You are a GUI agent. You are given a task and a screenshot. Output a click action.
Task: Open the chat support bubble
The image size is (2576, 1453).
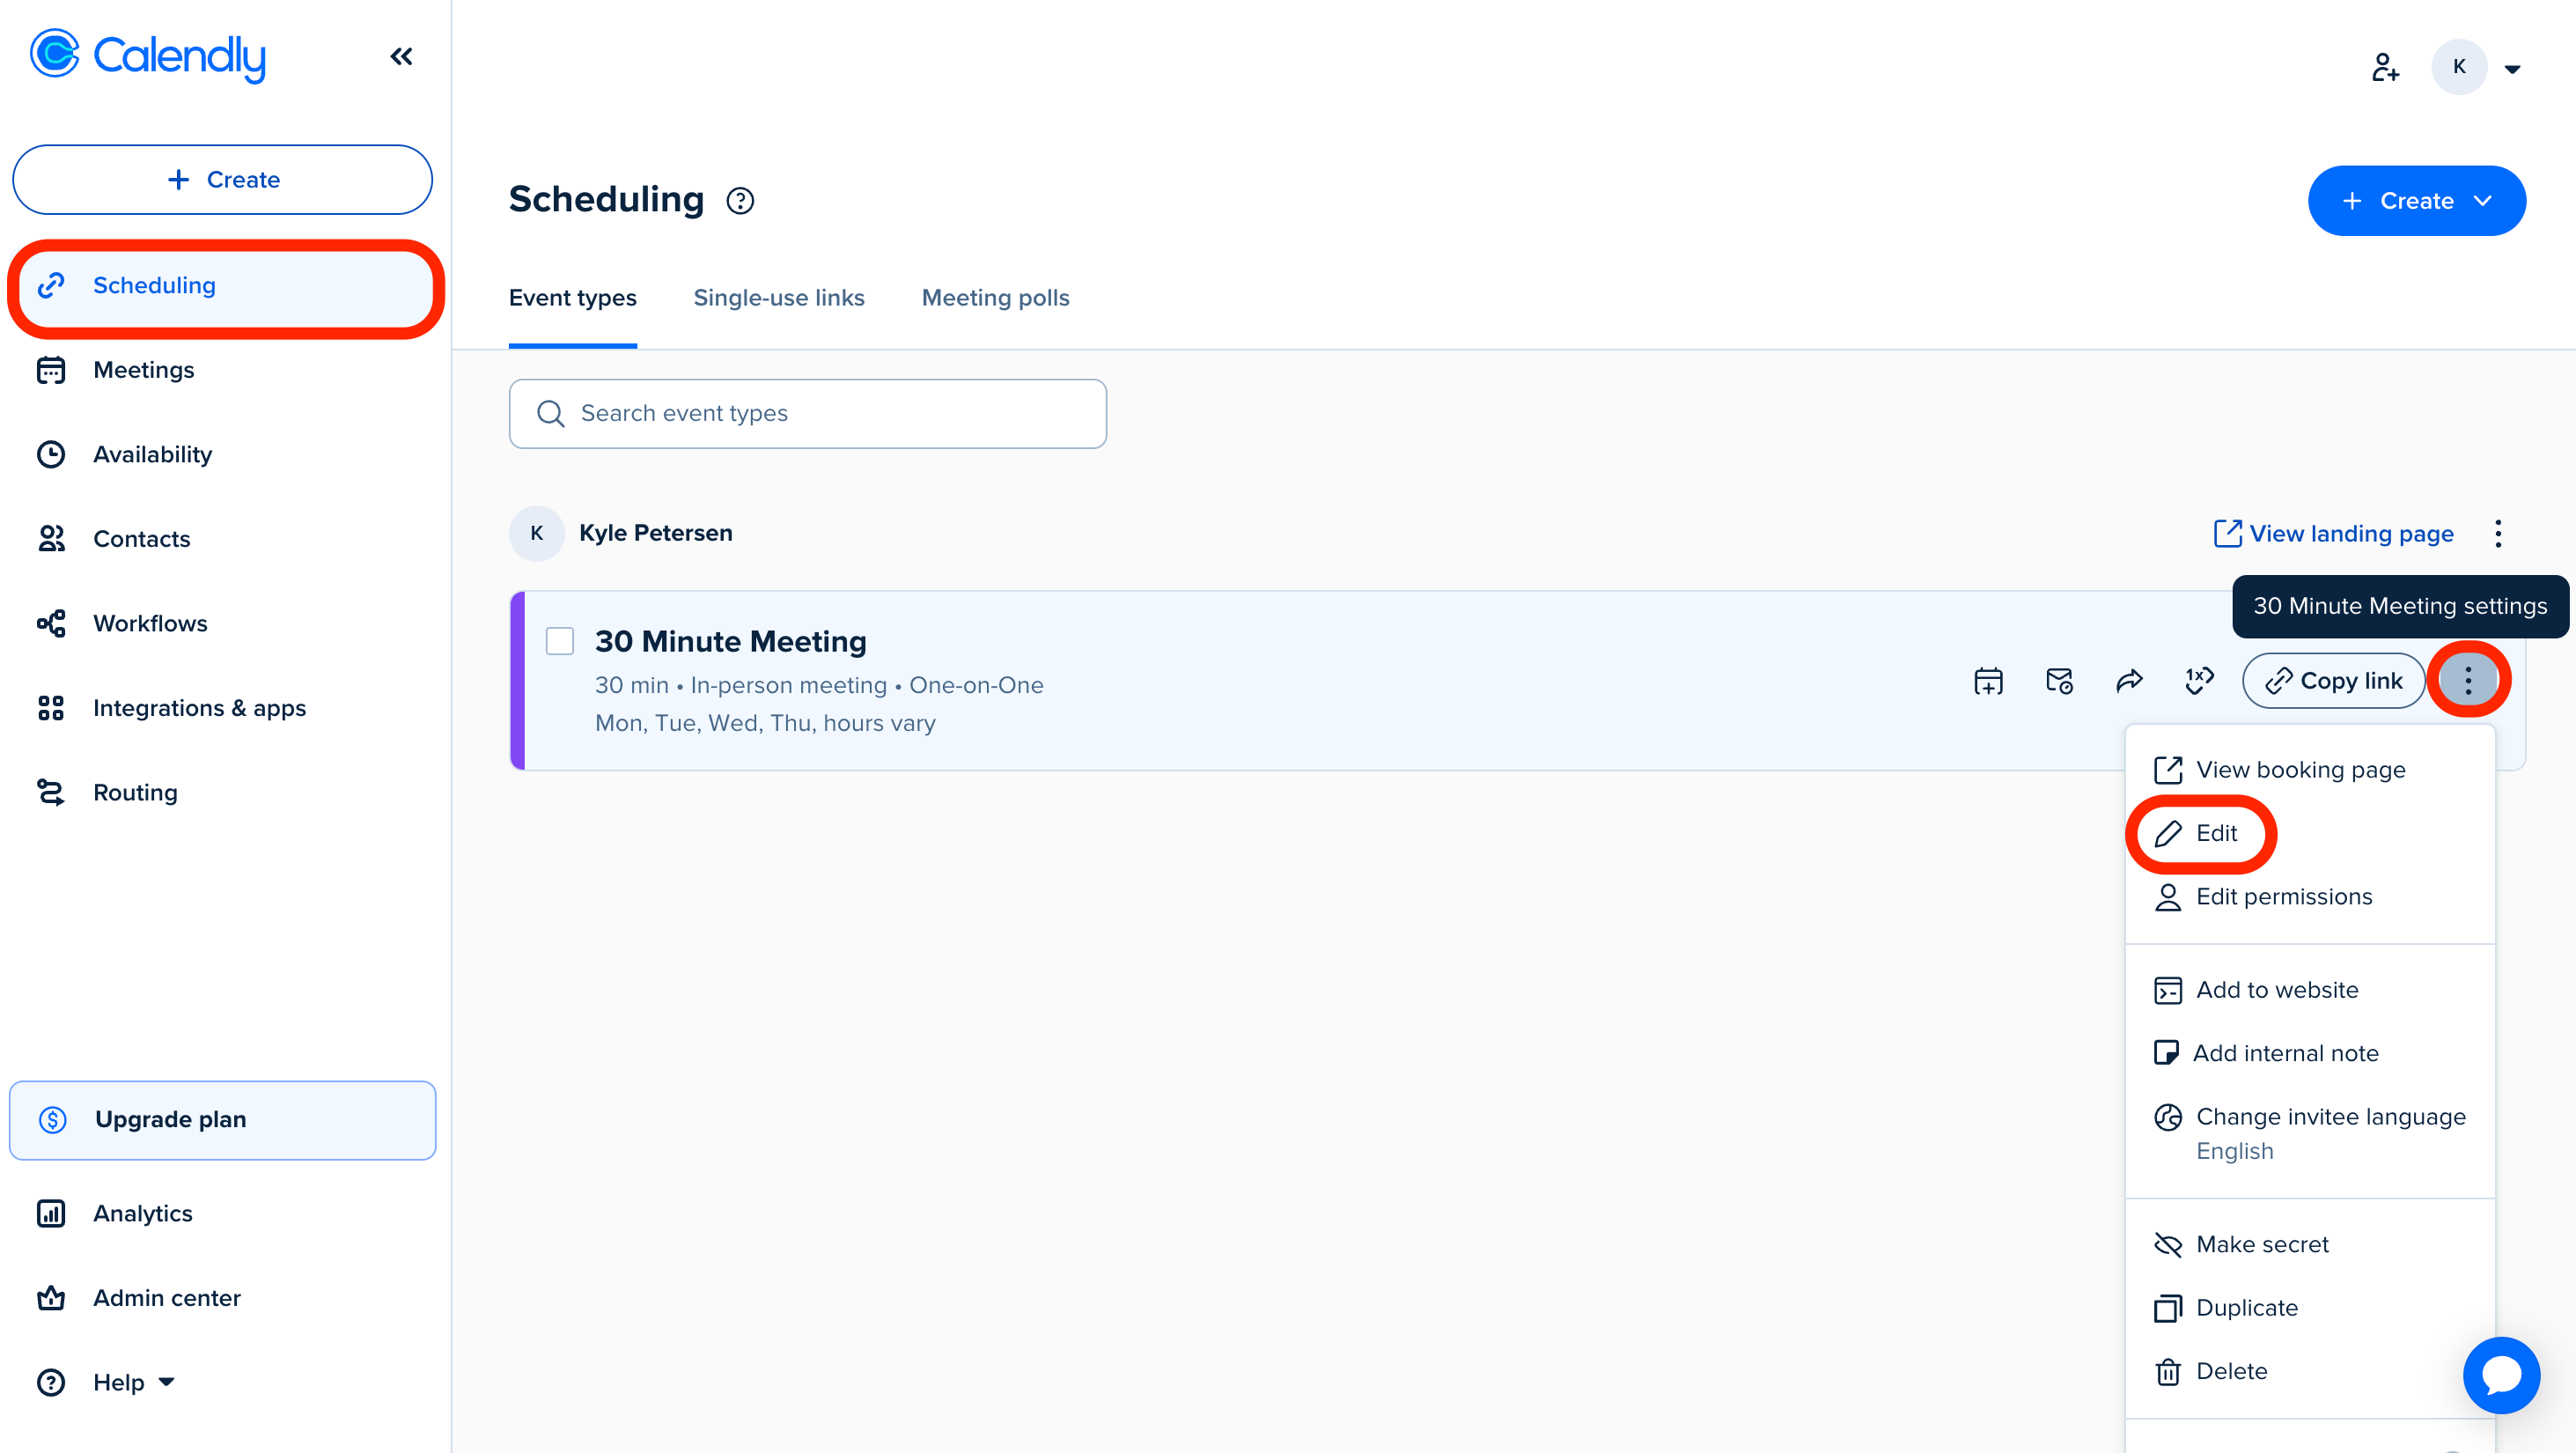[2500, 1375]
